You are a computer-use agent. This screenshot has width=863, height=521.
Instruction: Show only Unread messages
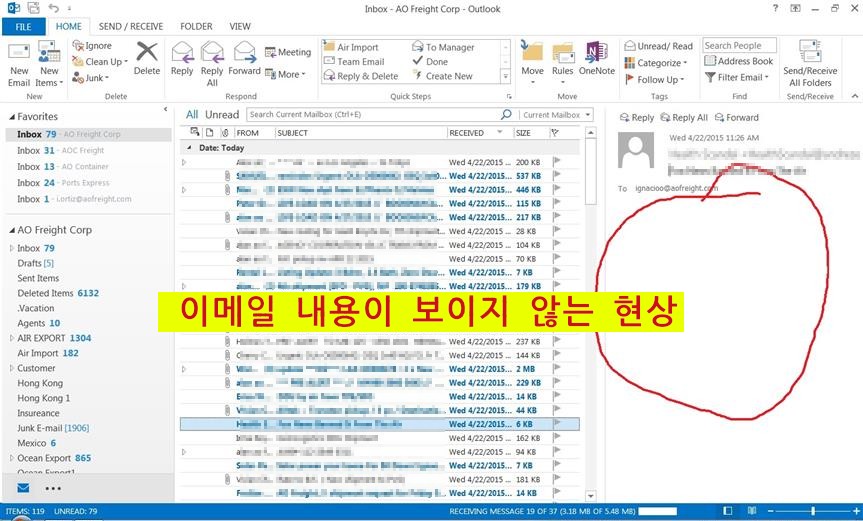pyautogui.click(x=222, y=114)
